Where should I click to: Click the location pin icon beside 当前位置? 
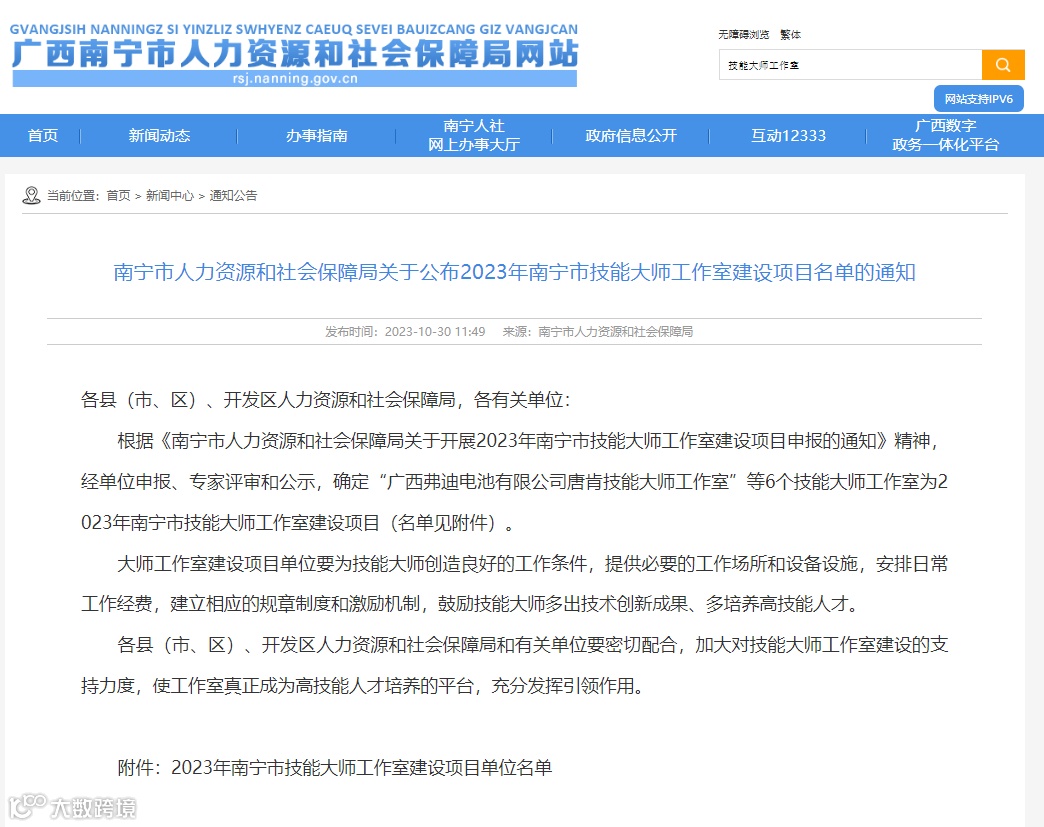pyautogui.click(x=31, y=195)
